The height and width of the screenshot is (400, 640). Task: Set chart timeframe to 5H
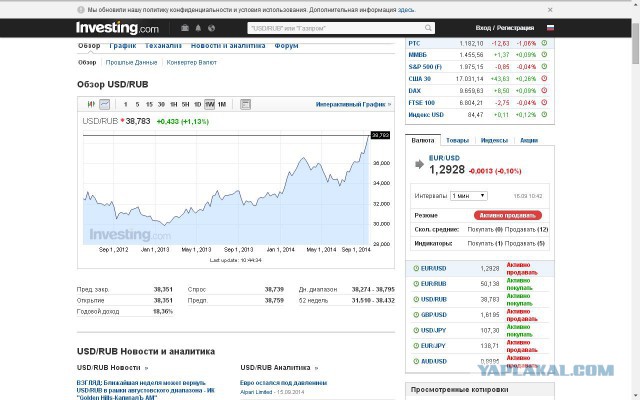click(185, 104)
